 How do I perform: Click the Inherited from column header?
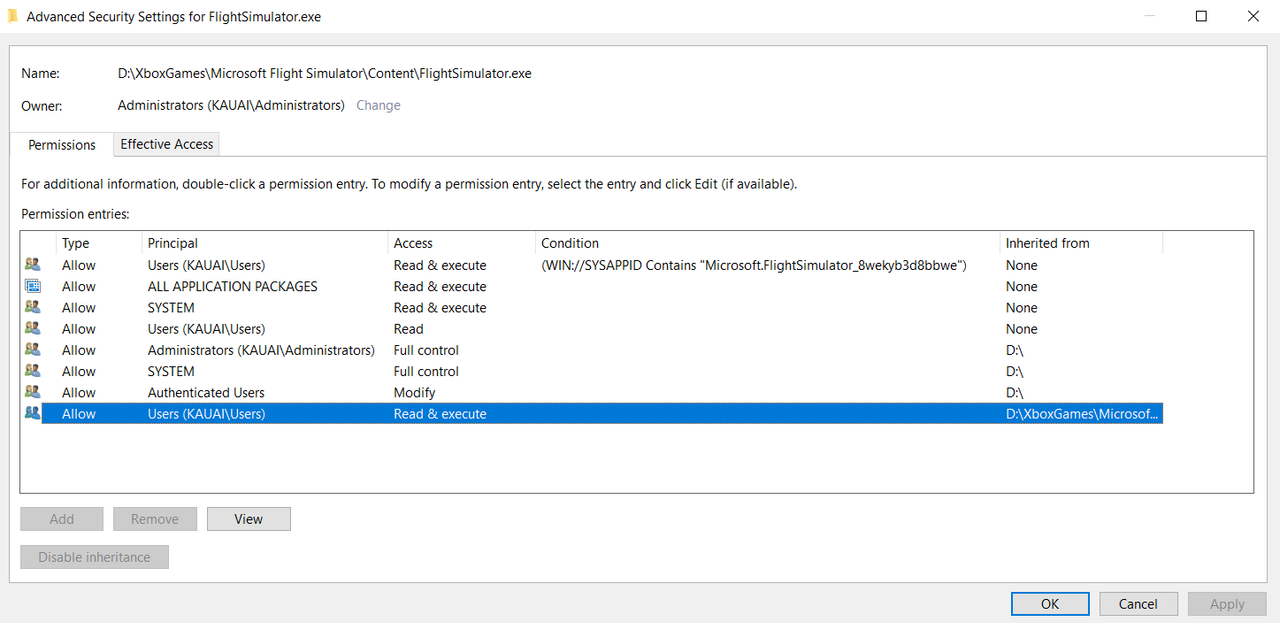[1082, 243]
